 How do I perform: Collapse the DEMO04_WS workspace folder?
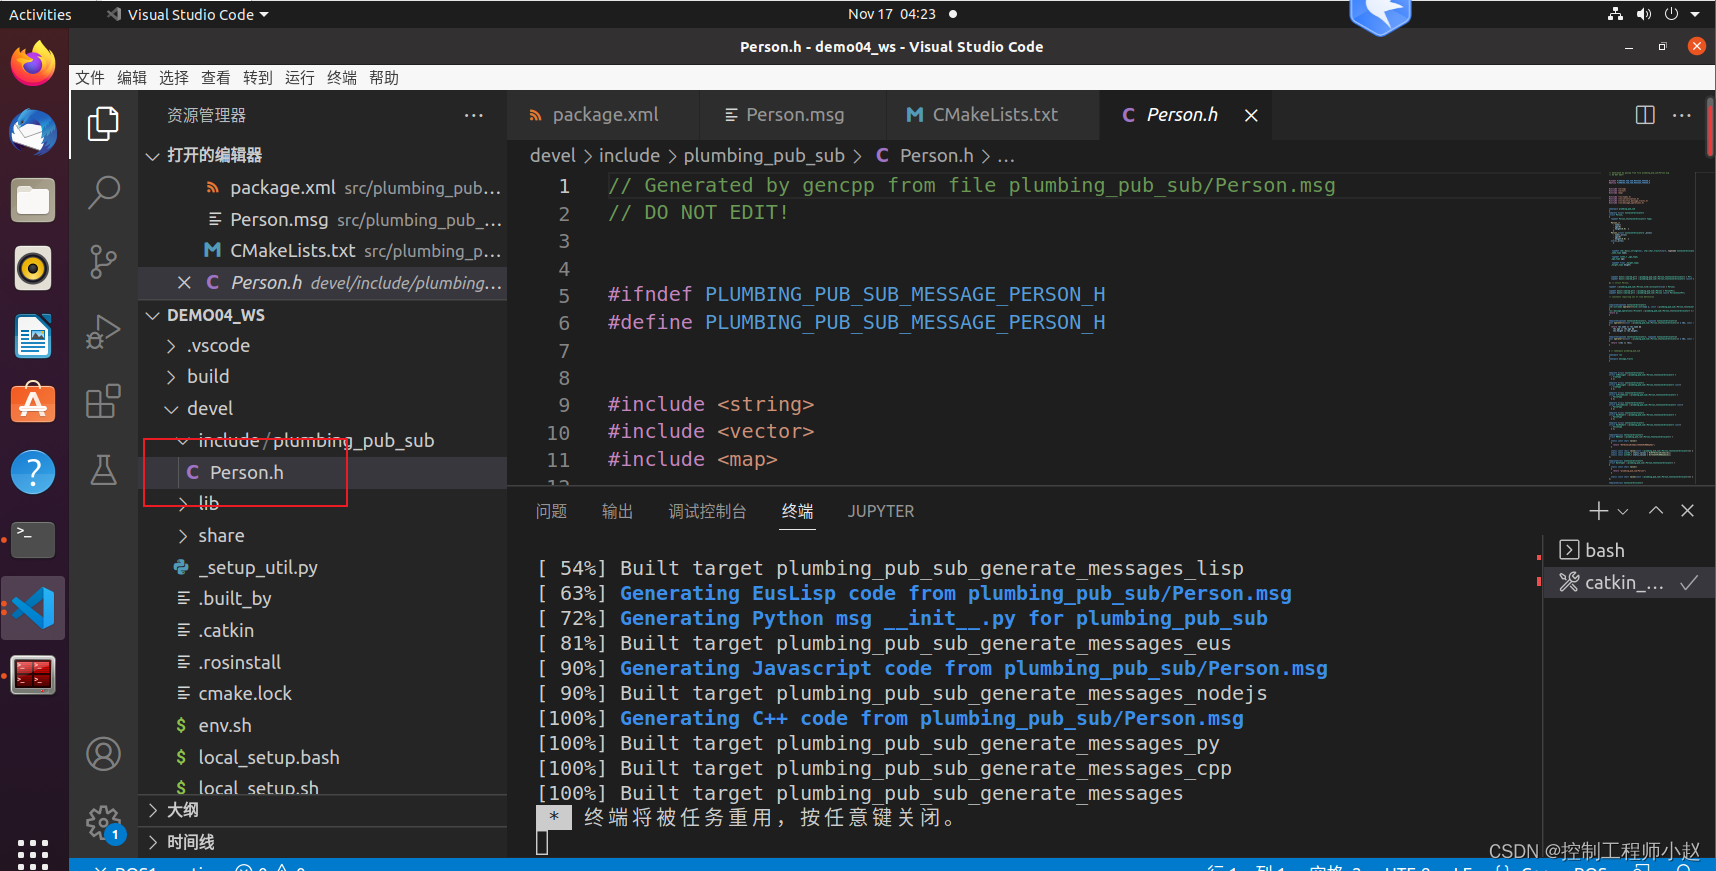(153, 315)
